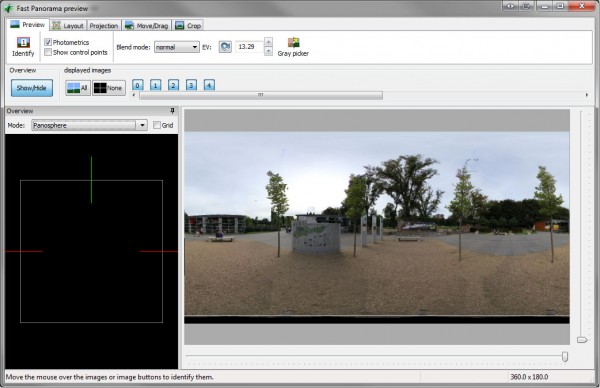Viewport: 600px width, 388px height.
Task: Click the horizontal field of view slider handle
Action: coord(565,356)
